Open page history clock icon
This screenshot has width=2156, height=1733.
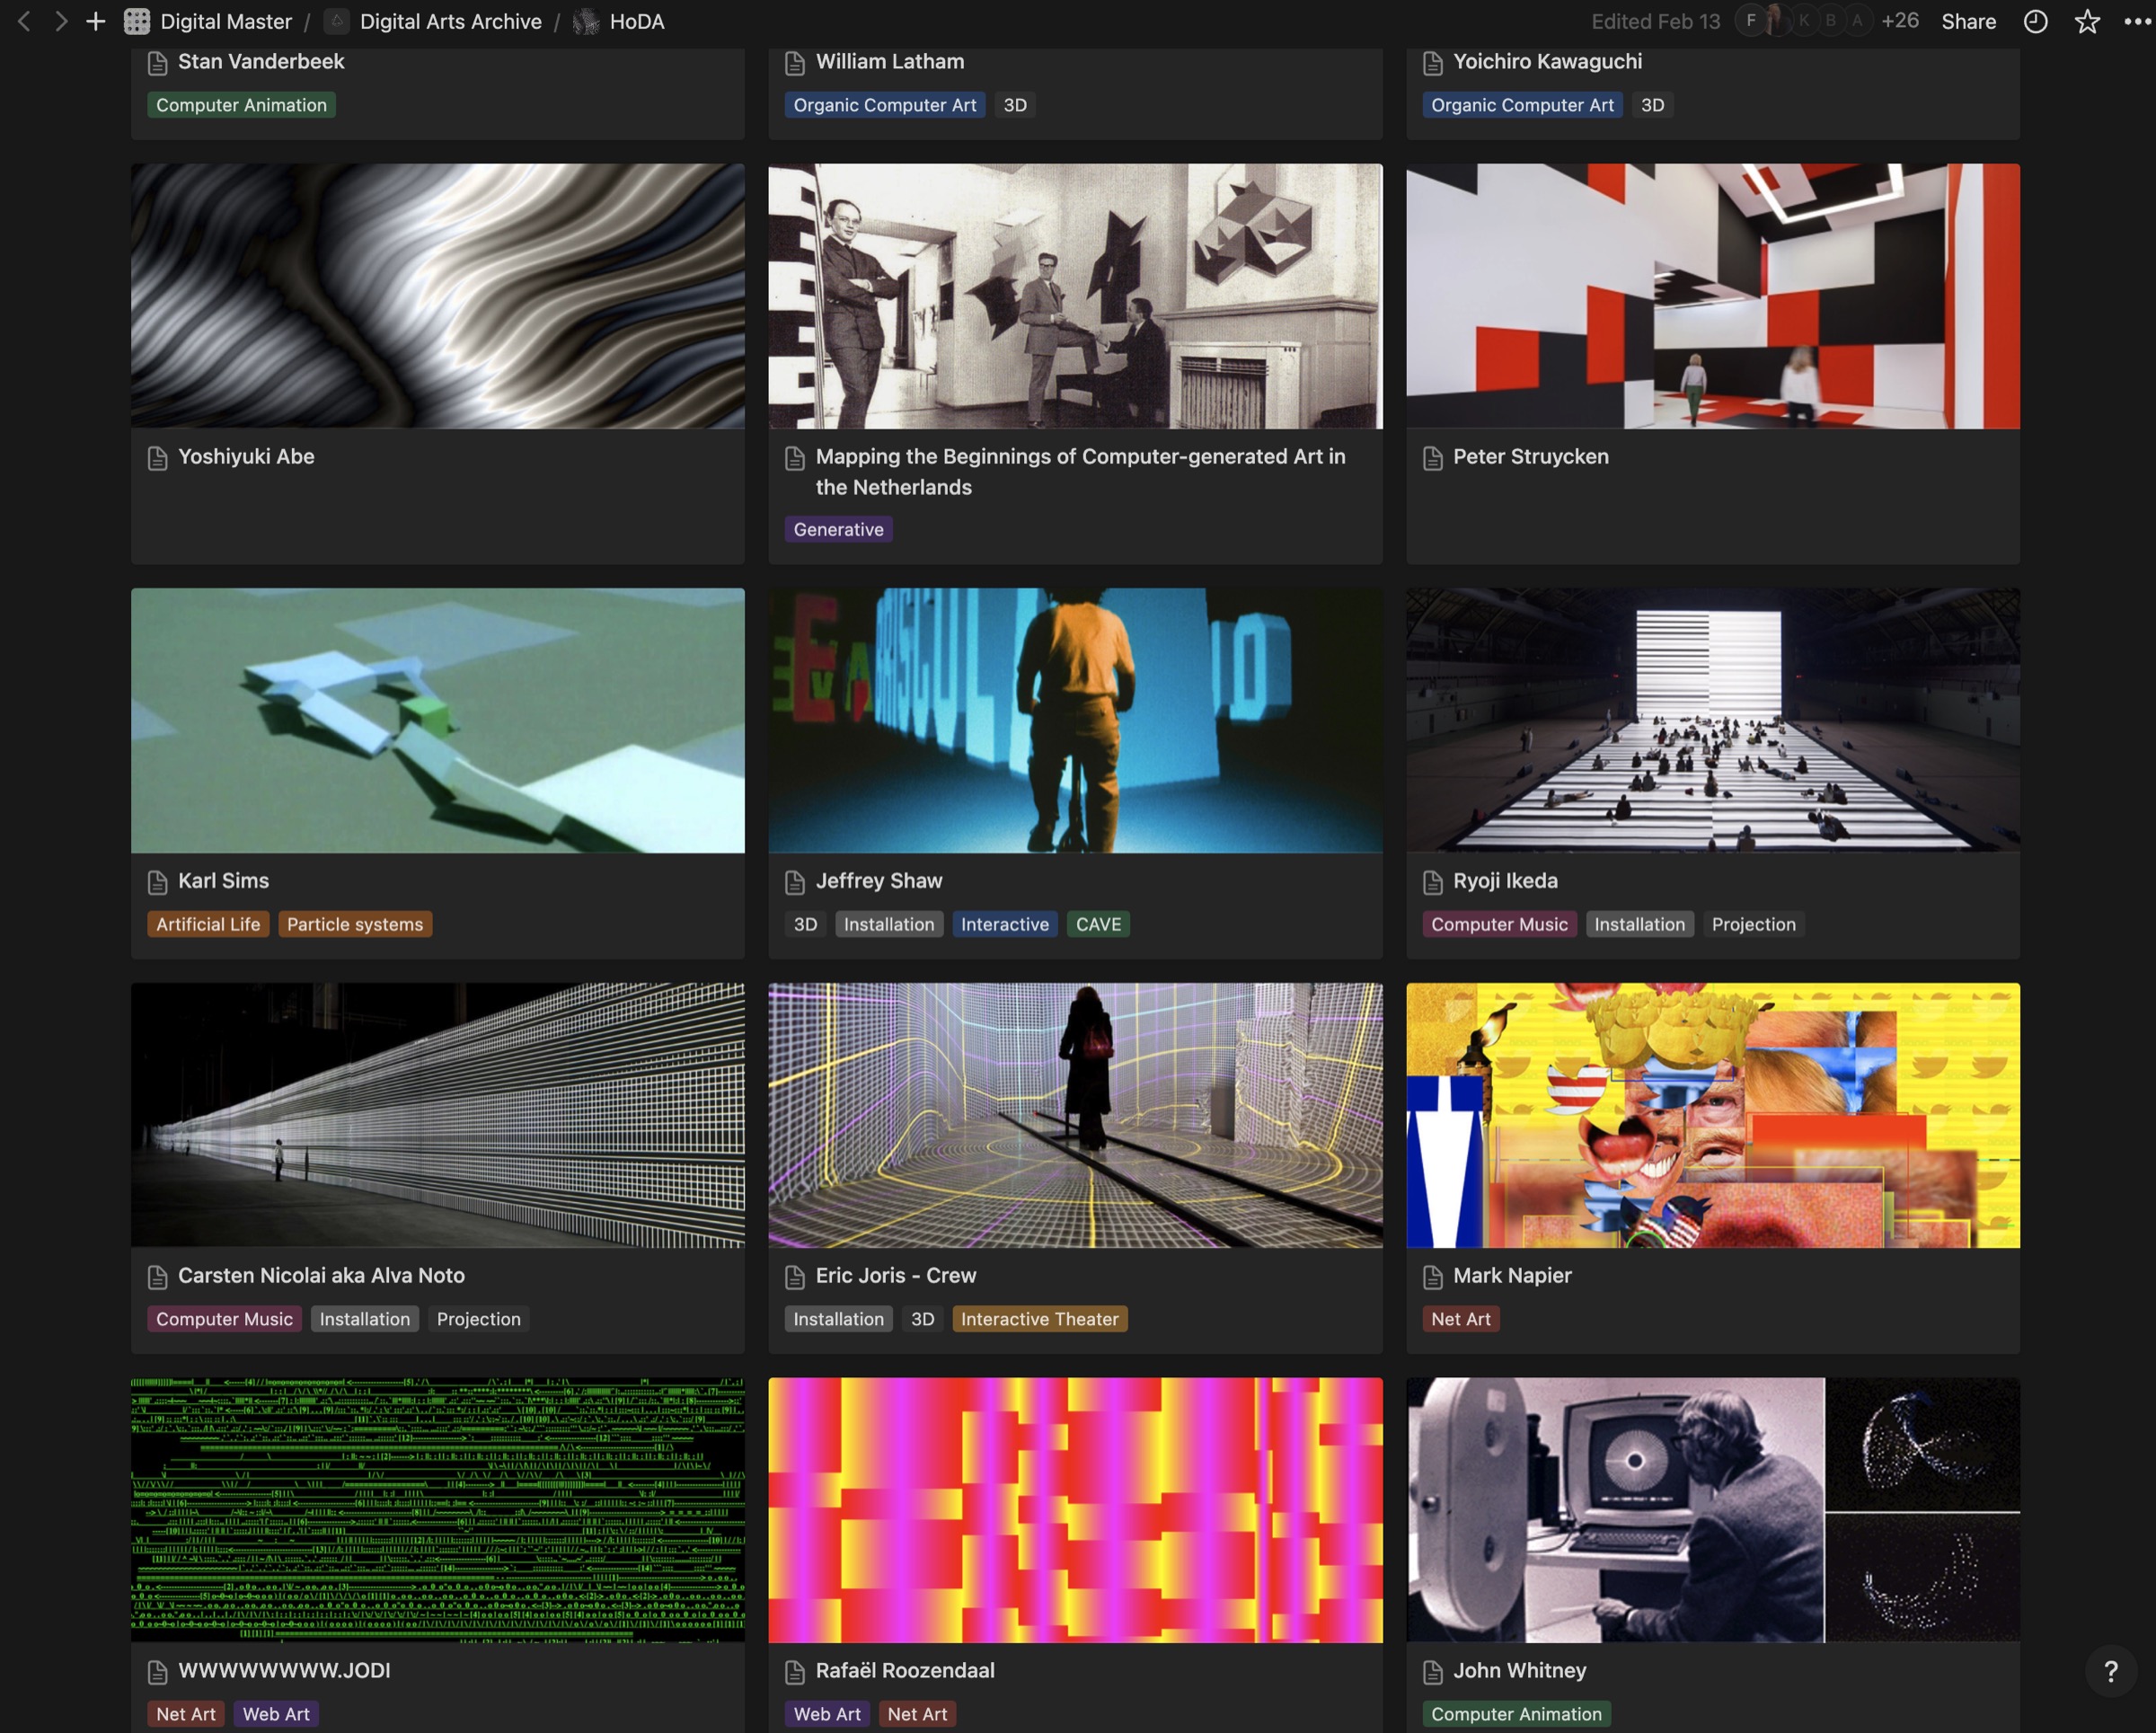pyautogui.click(x=2035, y=21)
